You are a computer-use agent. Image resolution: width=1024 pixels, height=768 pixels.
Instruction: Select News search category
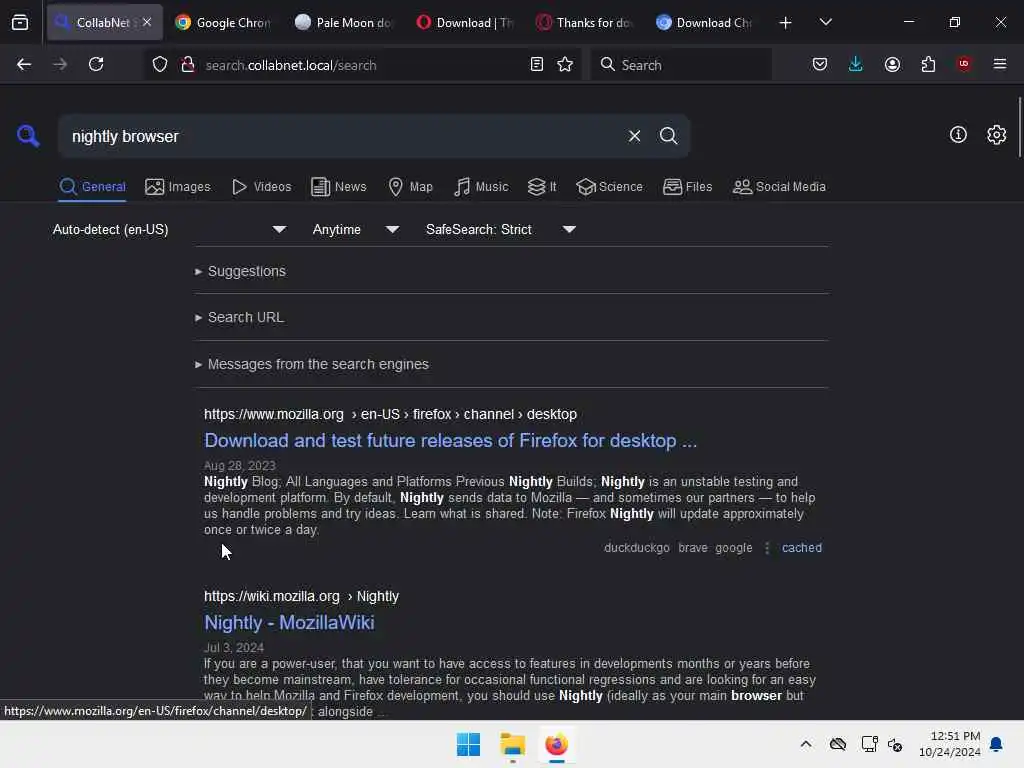coord(338,187)
